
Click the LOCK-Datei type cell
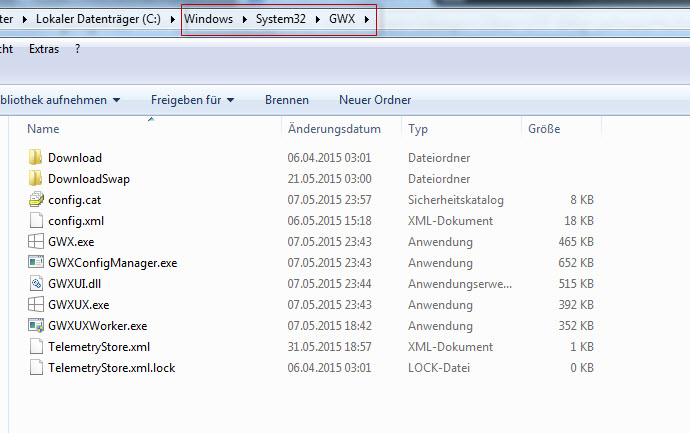click(439, 367)
